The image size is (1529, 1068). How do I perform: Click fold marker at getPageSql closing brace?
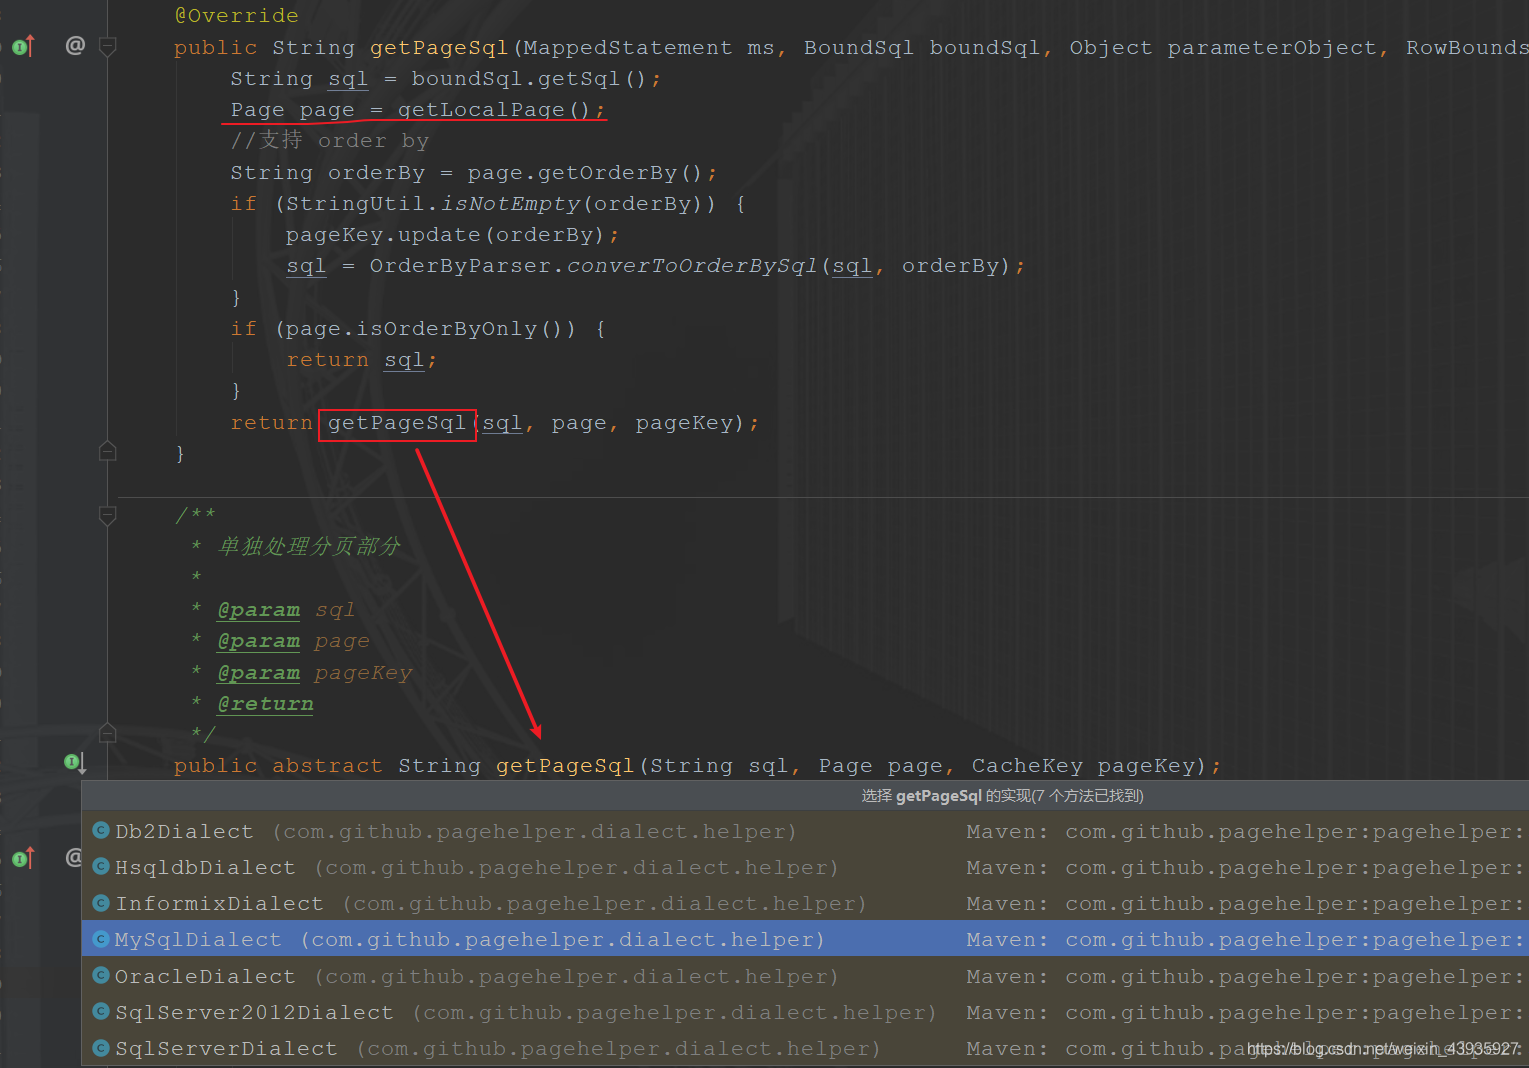click(108, 452)
